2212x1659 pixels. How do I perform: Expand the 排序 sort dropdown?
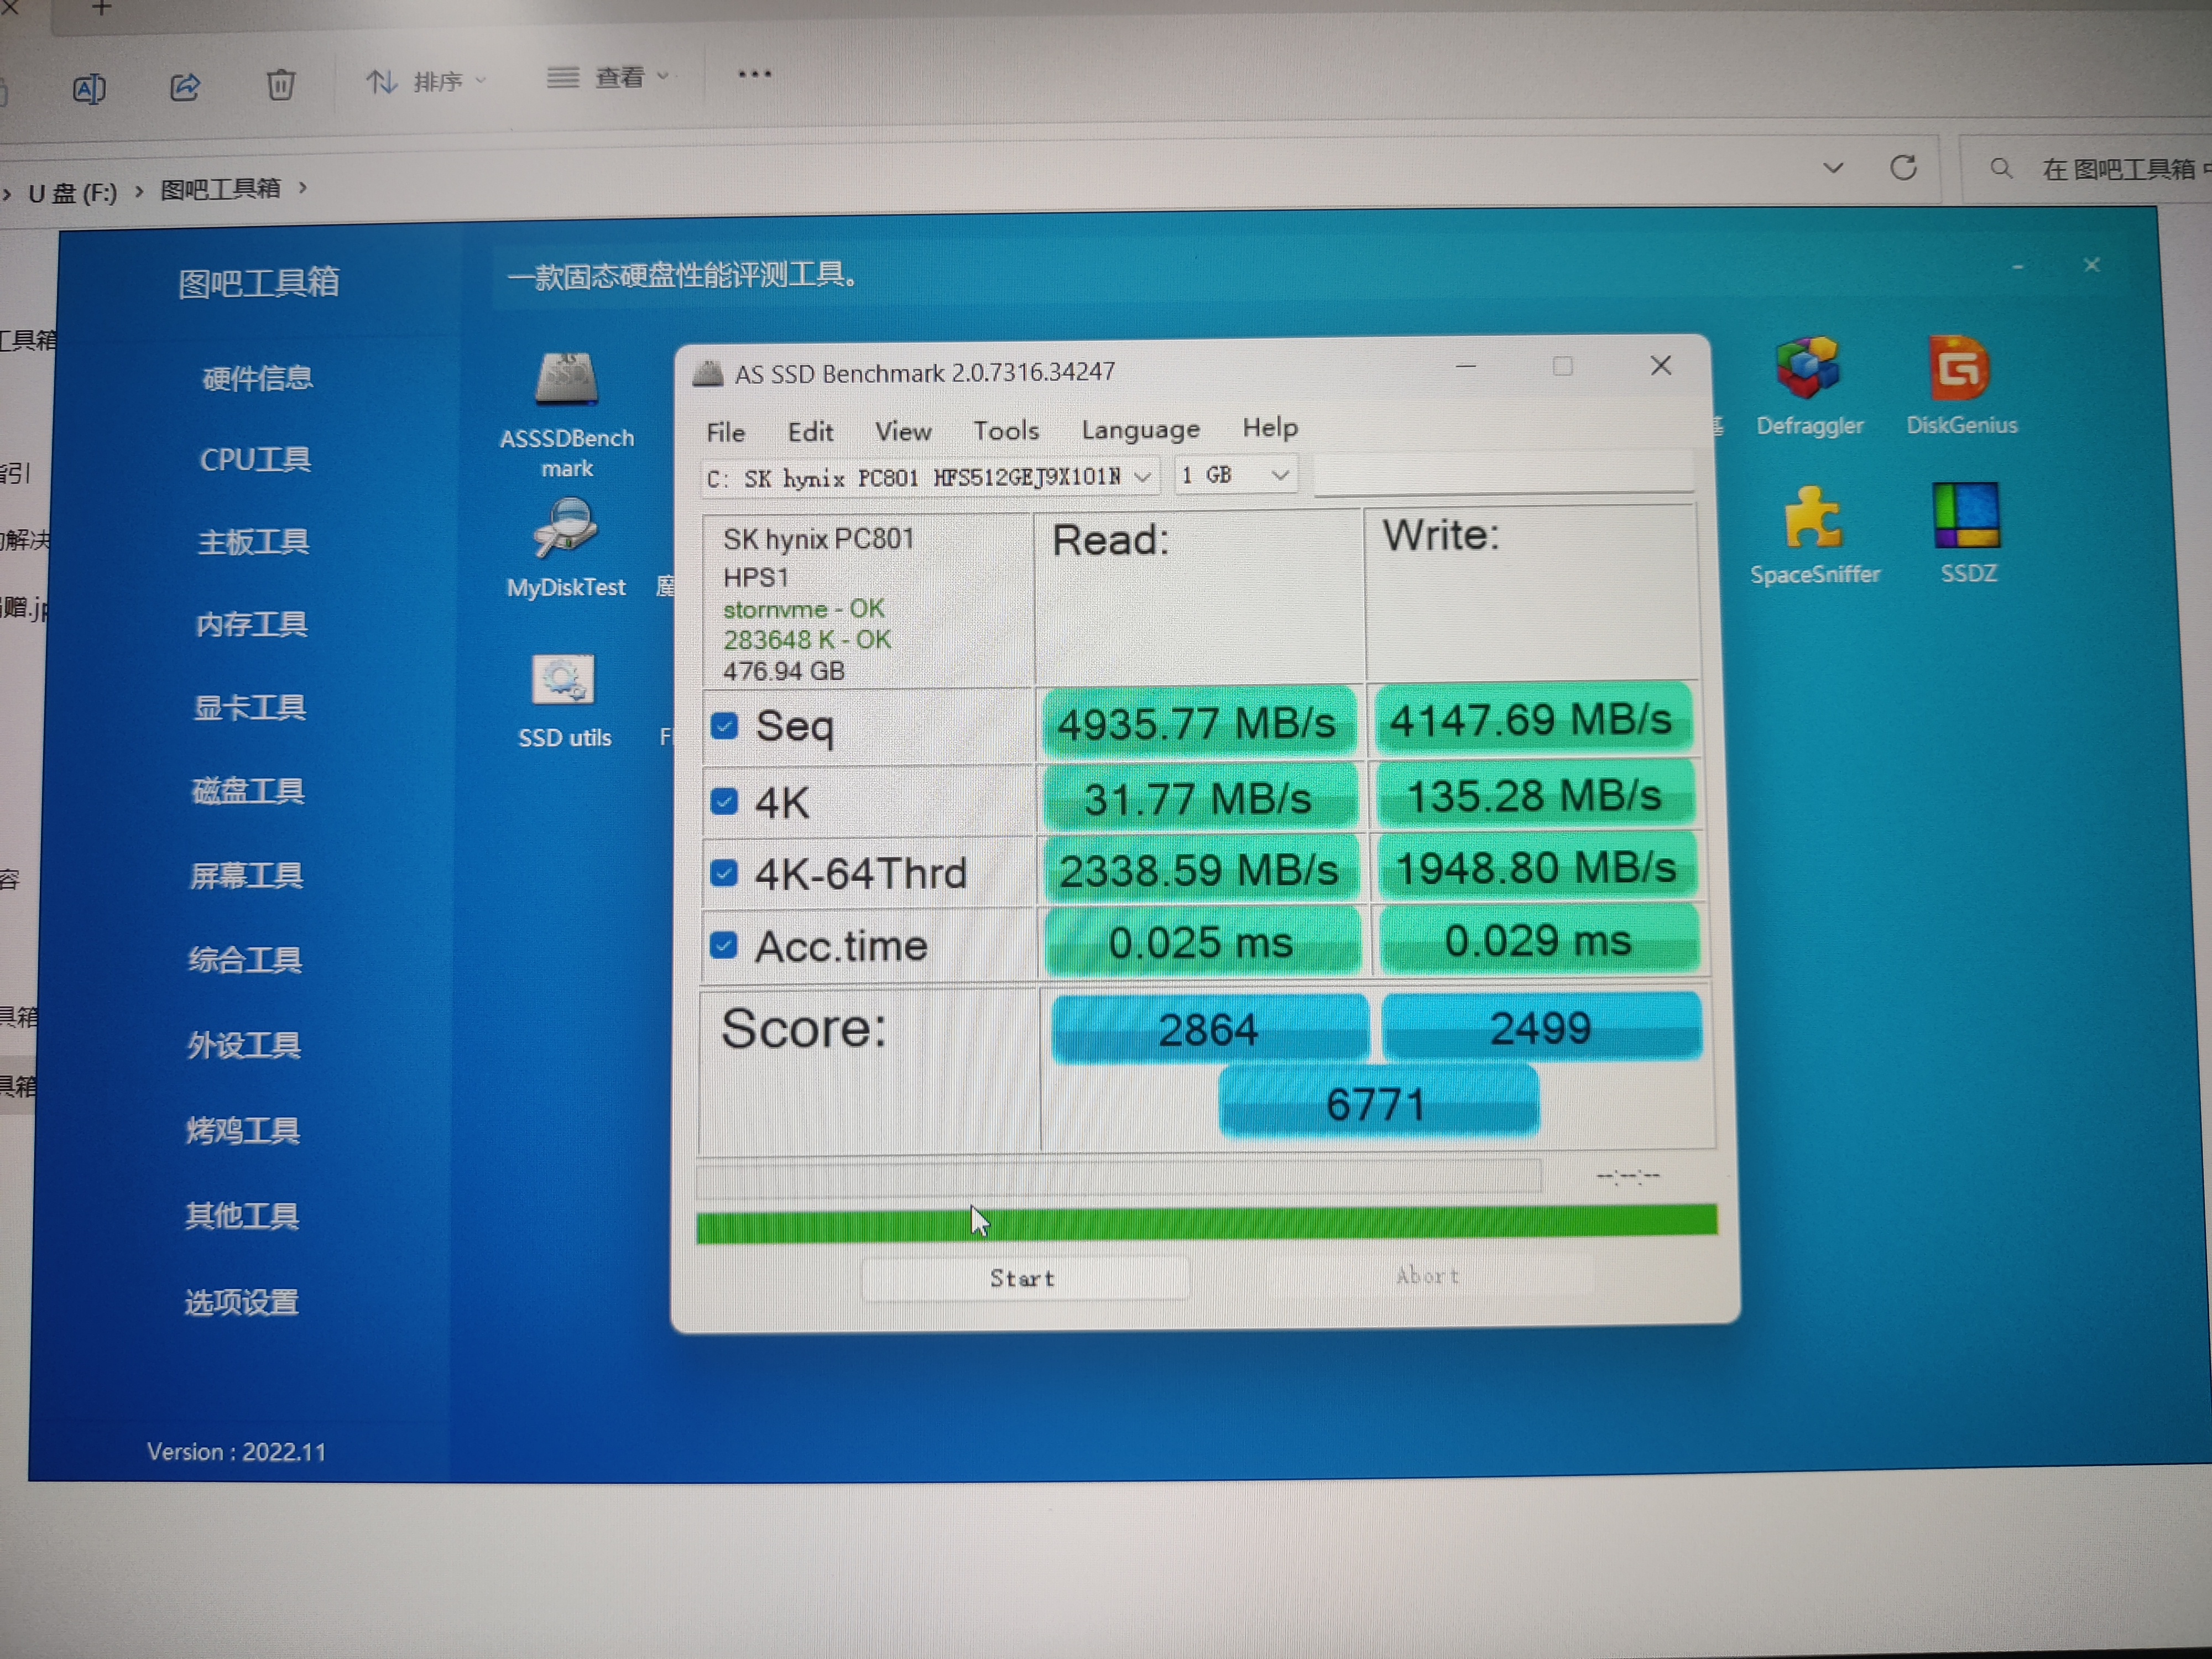point(481,80)
